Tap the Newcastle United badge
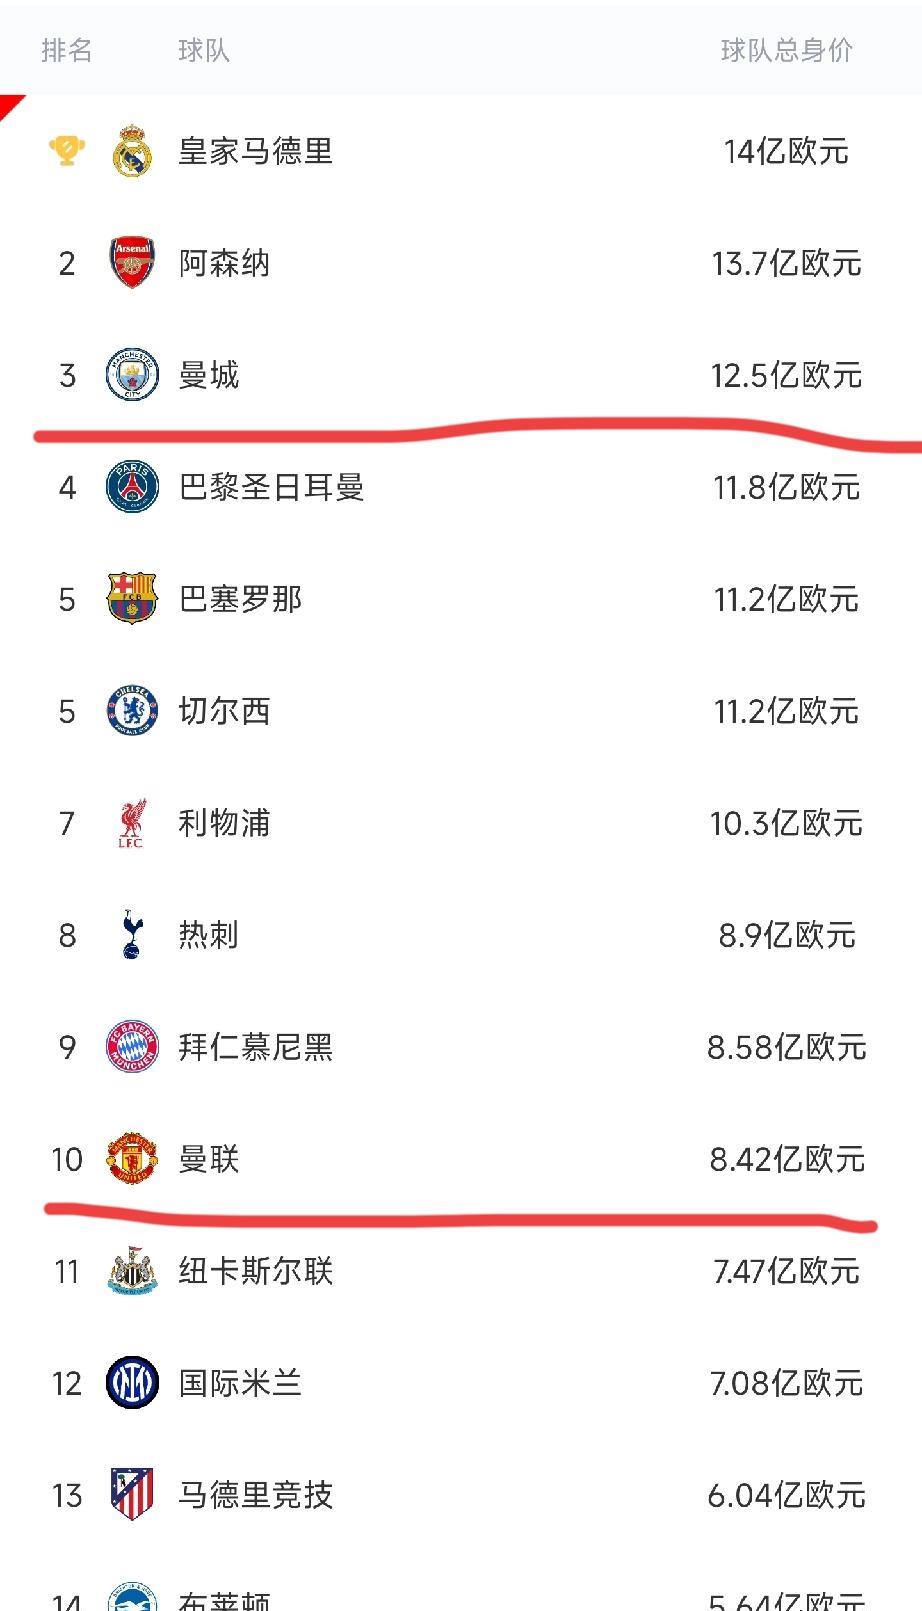 click(132, 1271)
